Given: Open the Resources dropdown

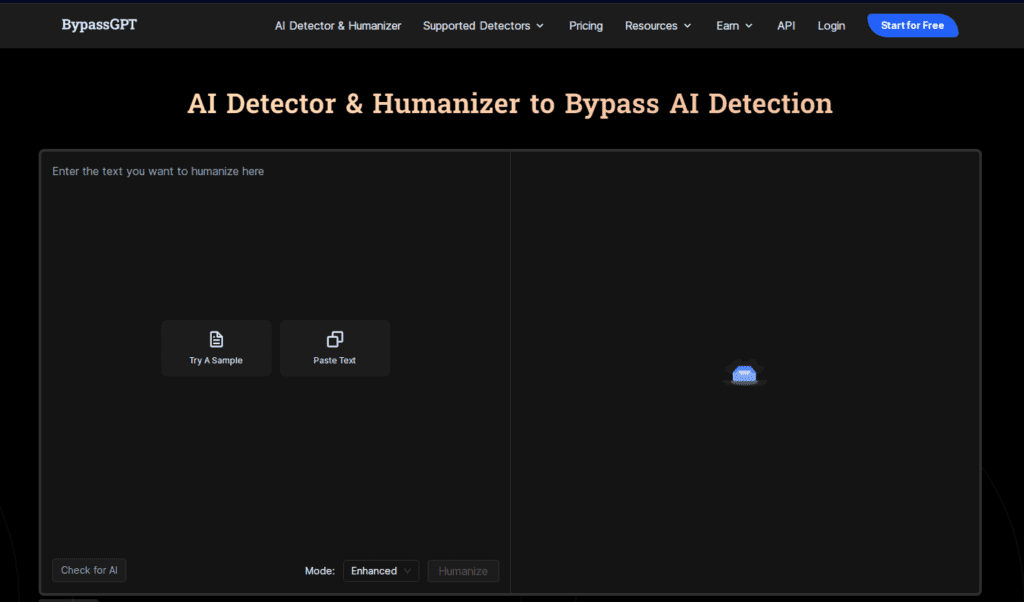Looking at the screenshot, I should 658,26.
